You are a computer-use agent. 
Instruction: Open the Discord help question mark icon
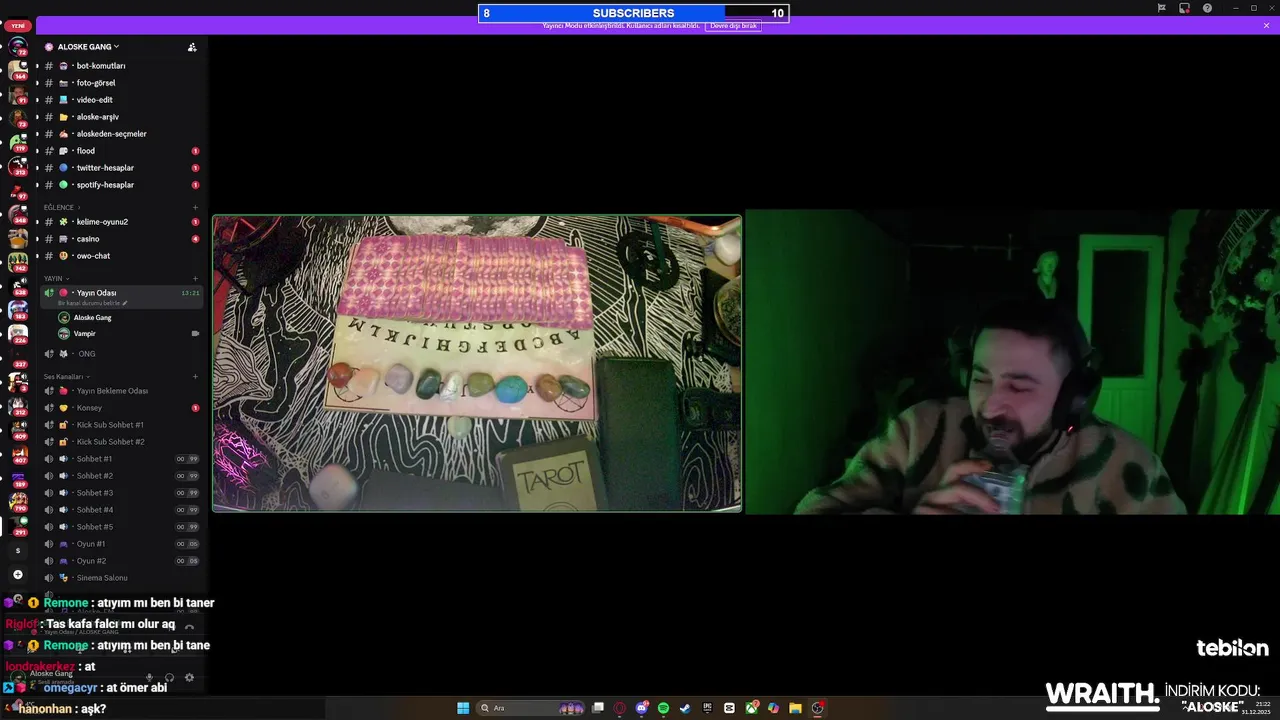[1207, 8]
